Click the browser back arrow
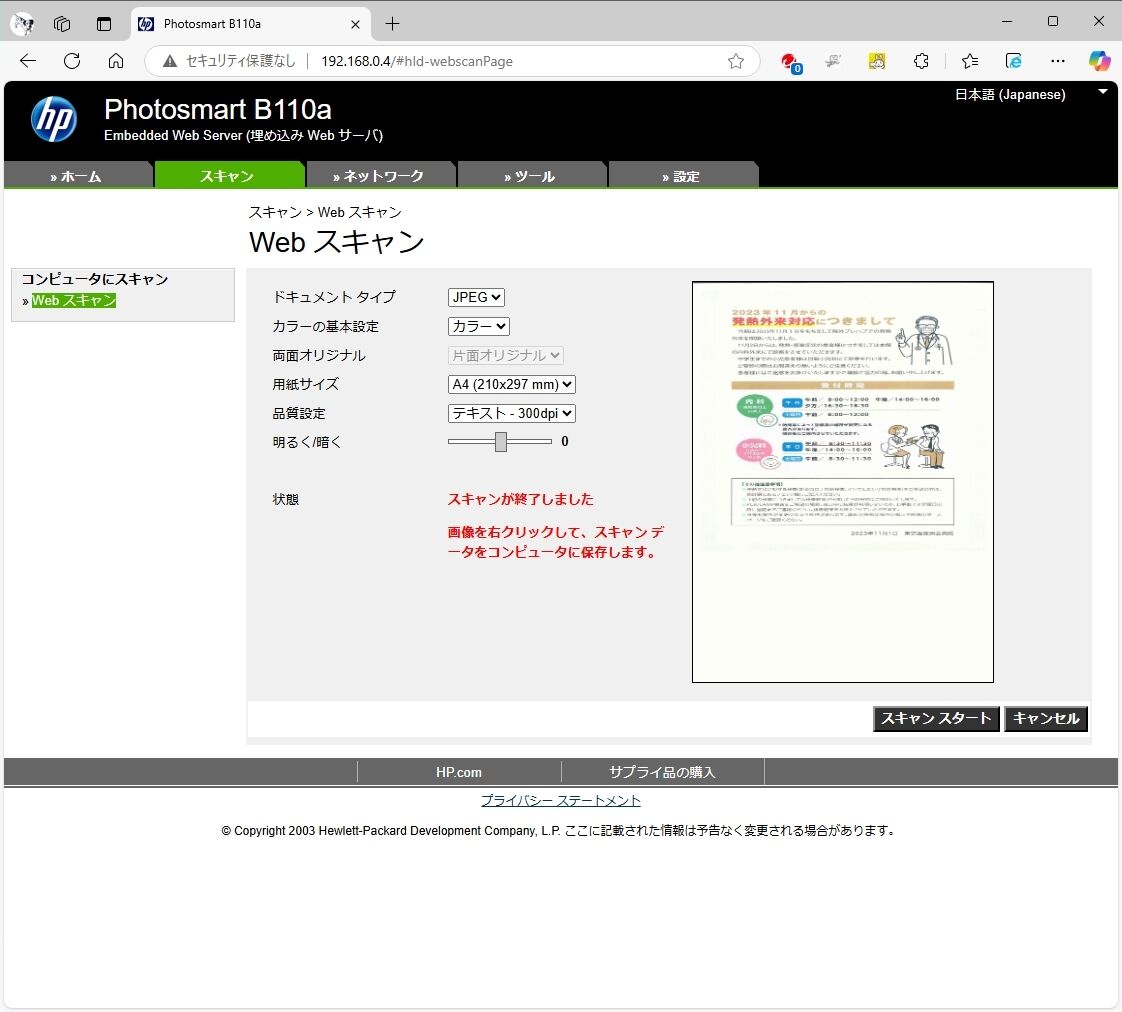The height and width of the screenshot is (1012, 1122). [28, 61]
